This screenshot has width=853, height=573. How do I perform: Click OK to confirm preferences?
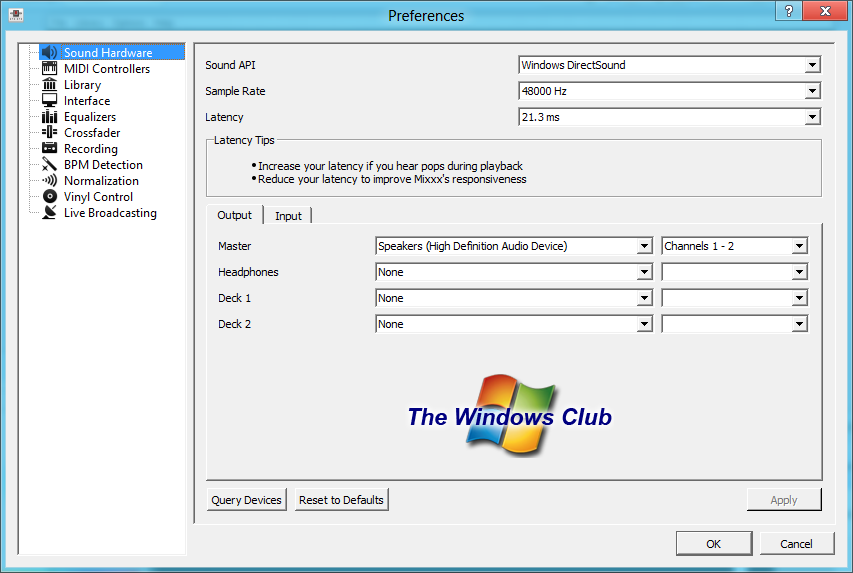(x=714, y=544)
